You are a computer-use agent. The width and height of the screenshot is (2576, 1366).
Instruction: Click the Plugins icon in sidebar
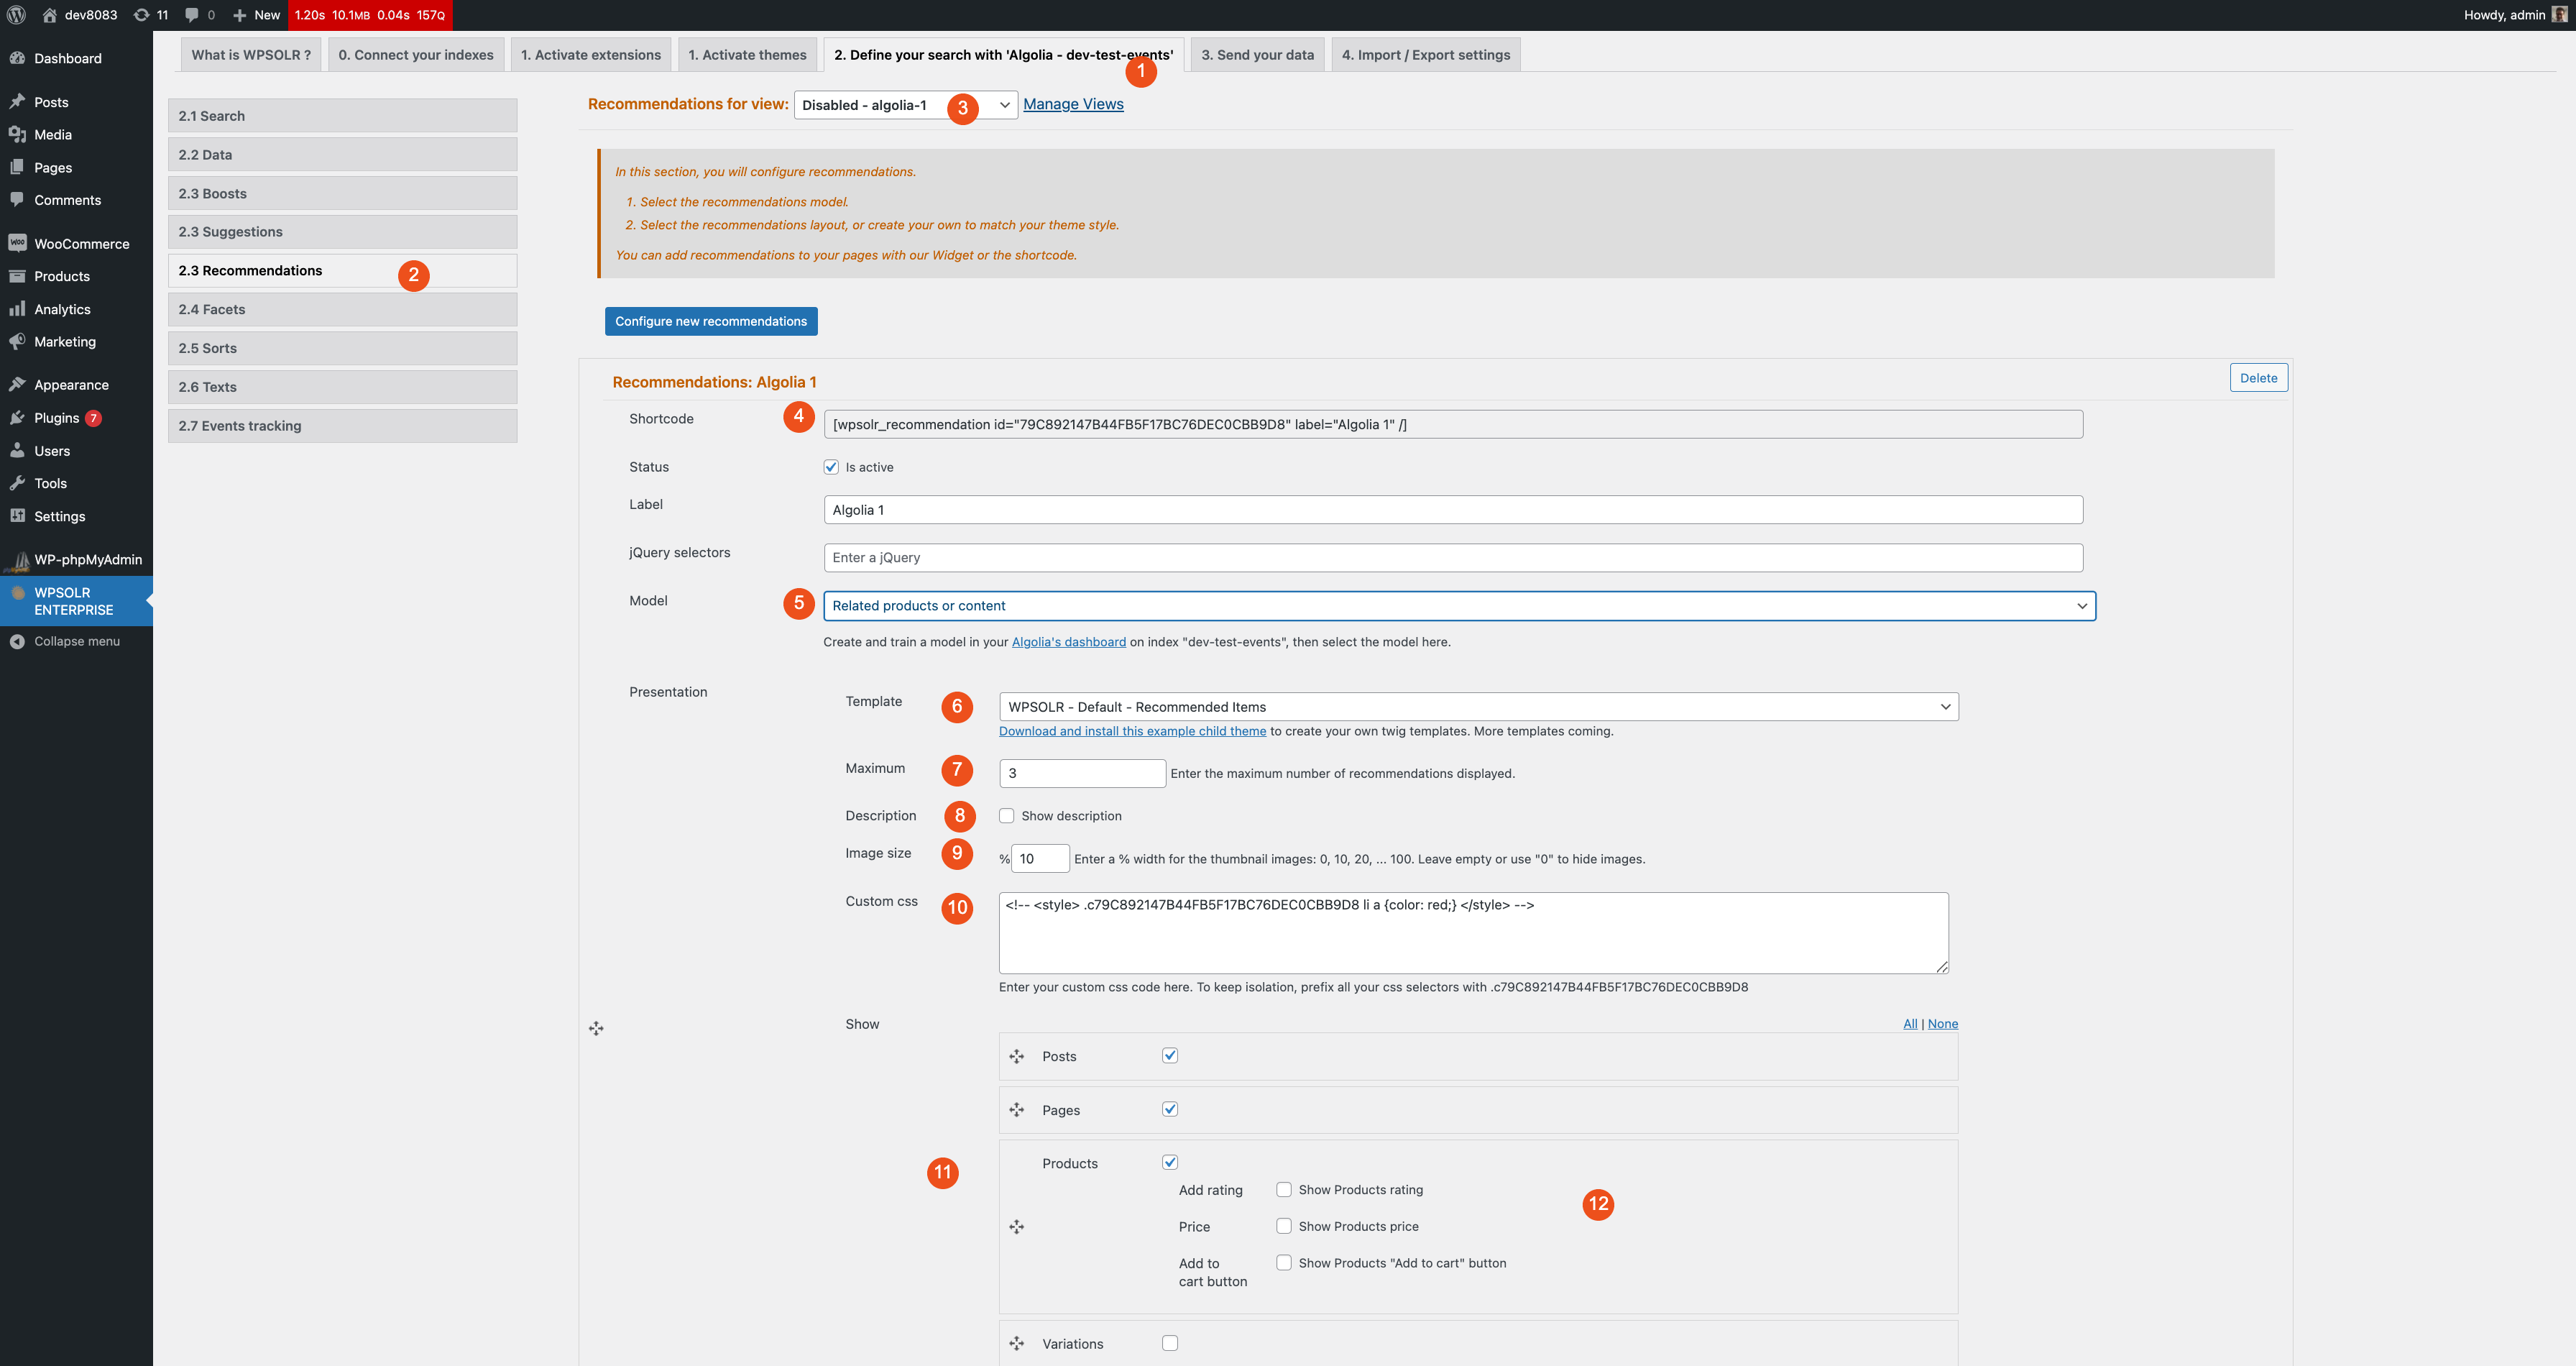tap(17, 418)
